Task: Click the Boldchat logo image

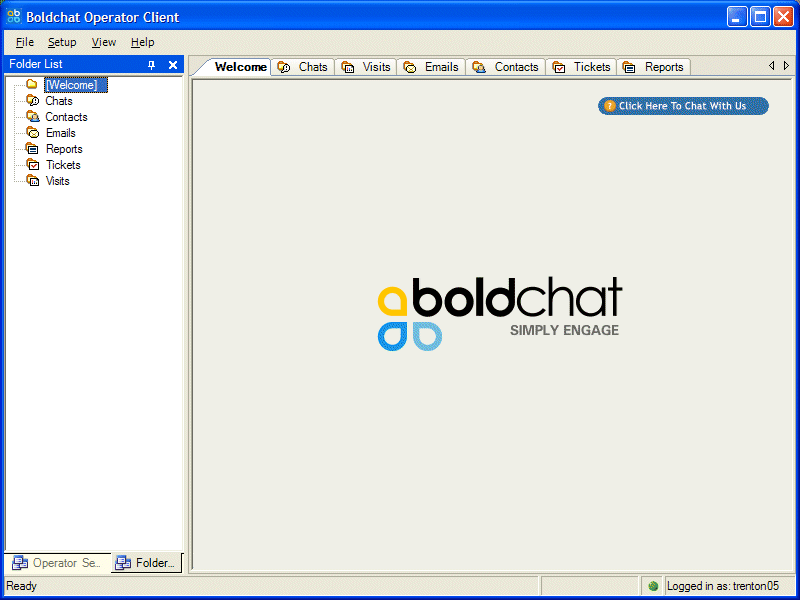Action: (499, 314)
